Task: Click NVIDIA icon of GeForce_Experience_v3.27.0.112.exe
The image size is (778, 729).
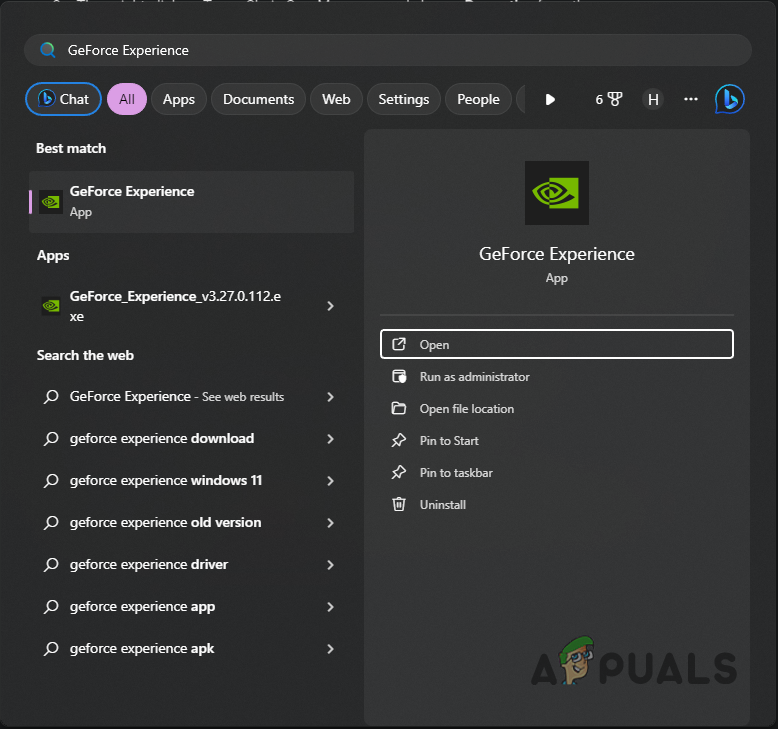Action: [51, 306]
